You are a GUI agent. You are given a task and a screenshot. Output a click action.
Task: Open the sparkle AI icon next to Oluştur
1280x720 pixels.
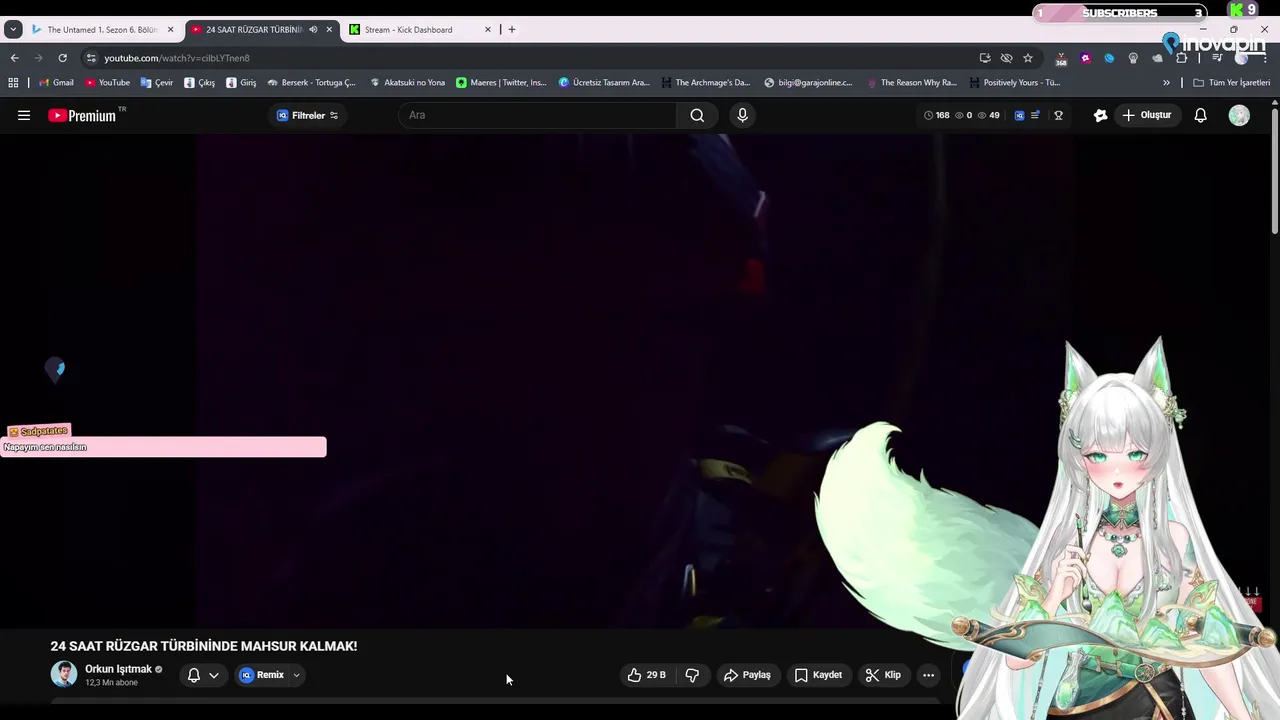coord(1100,115)
